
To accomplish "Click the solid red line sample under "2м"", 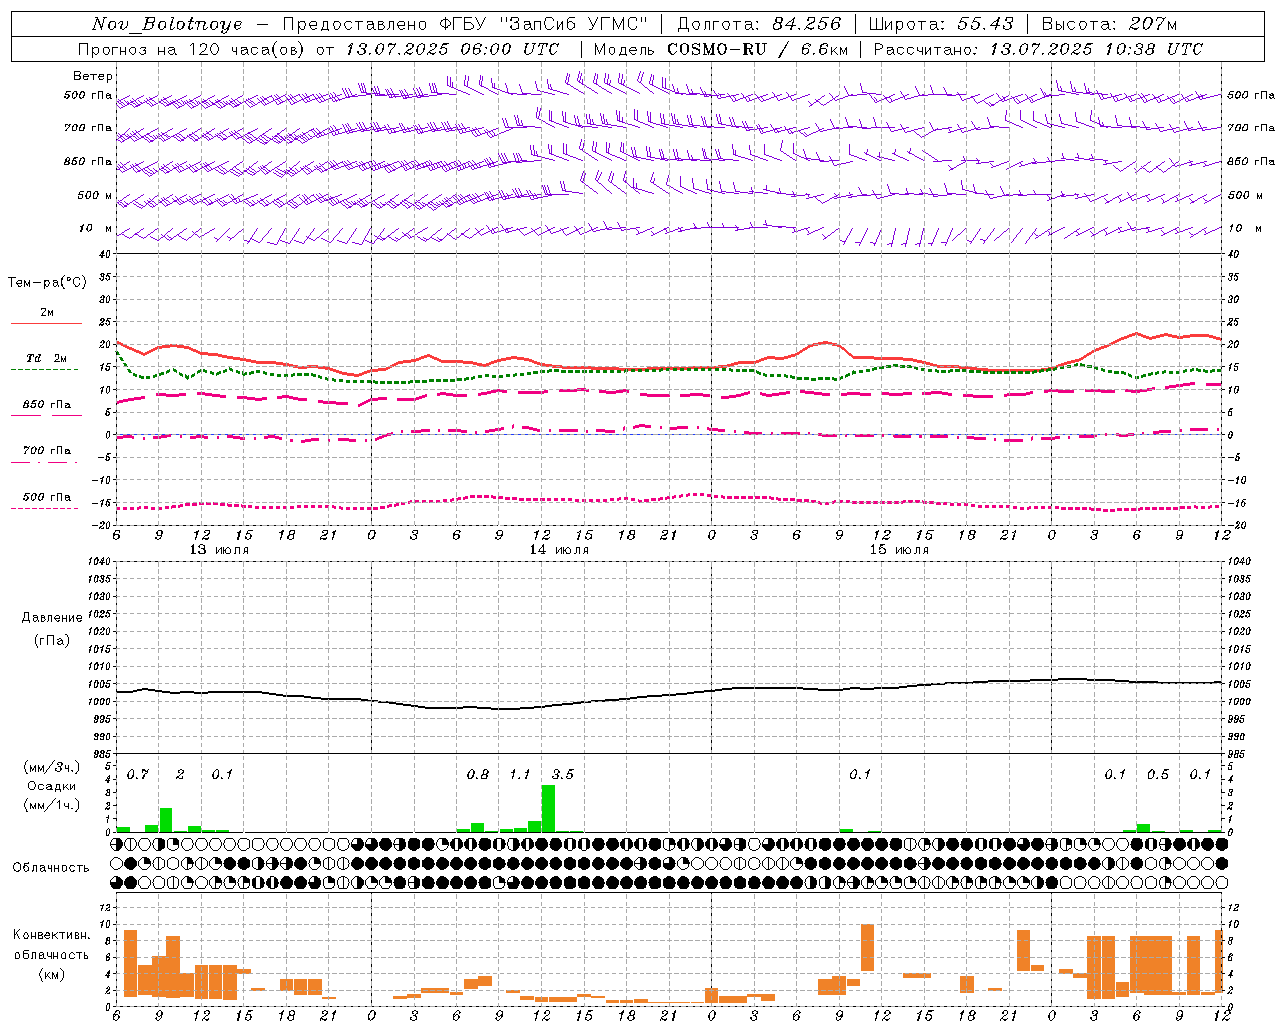I will 46,323.
